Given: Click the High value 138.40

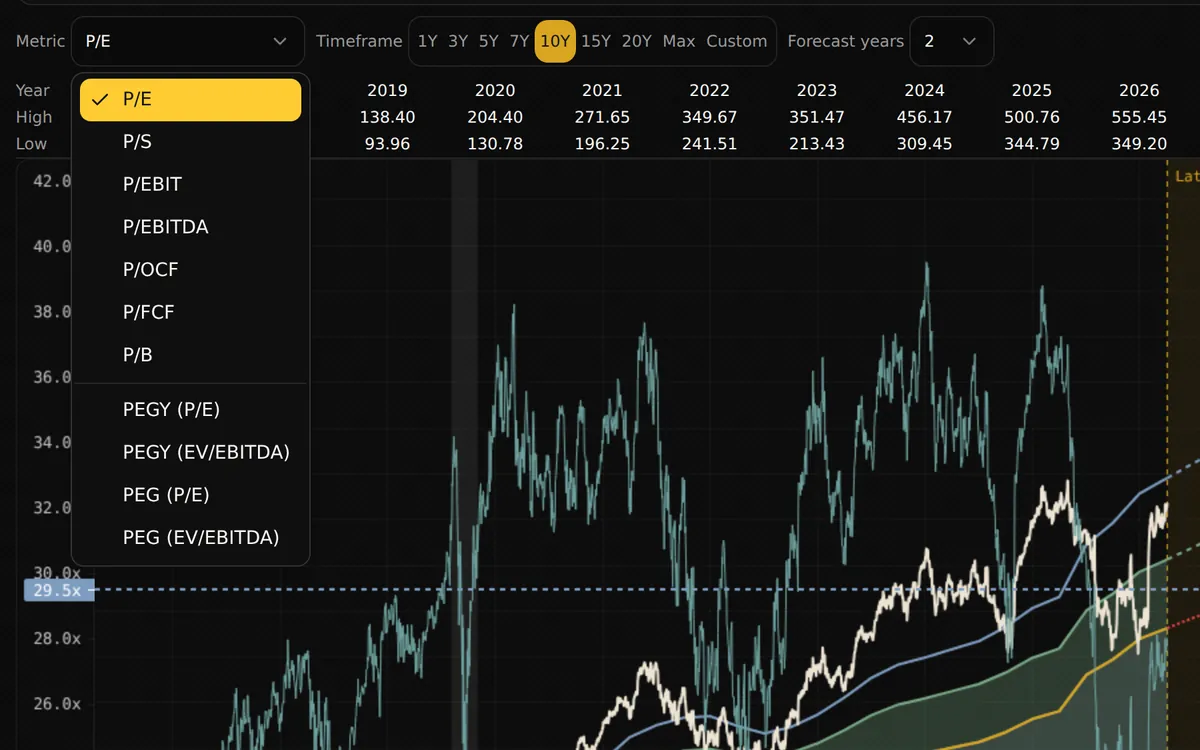Looking at the screenshot, I should click(x=387, y=117).
